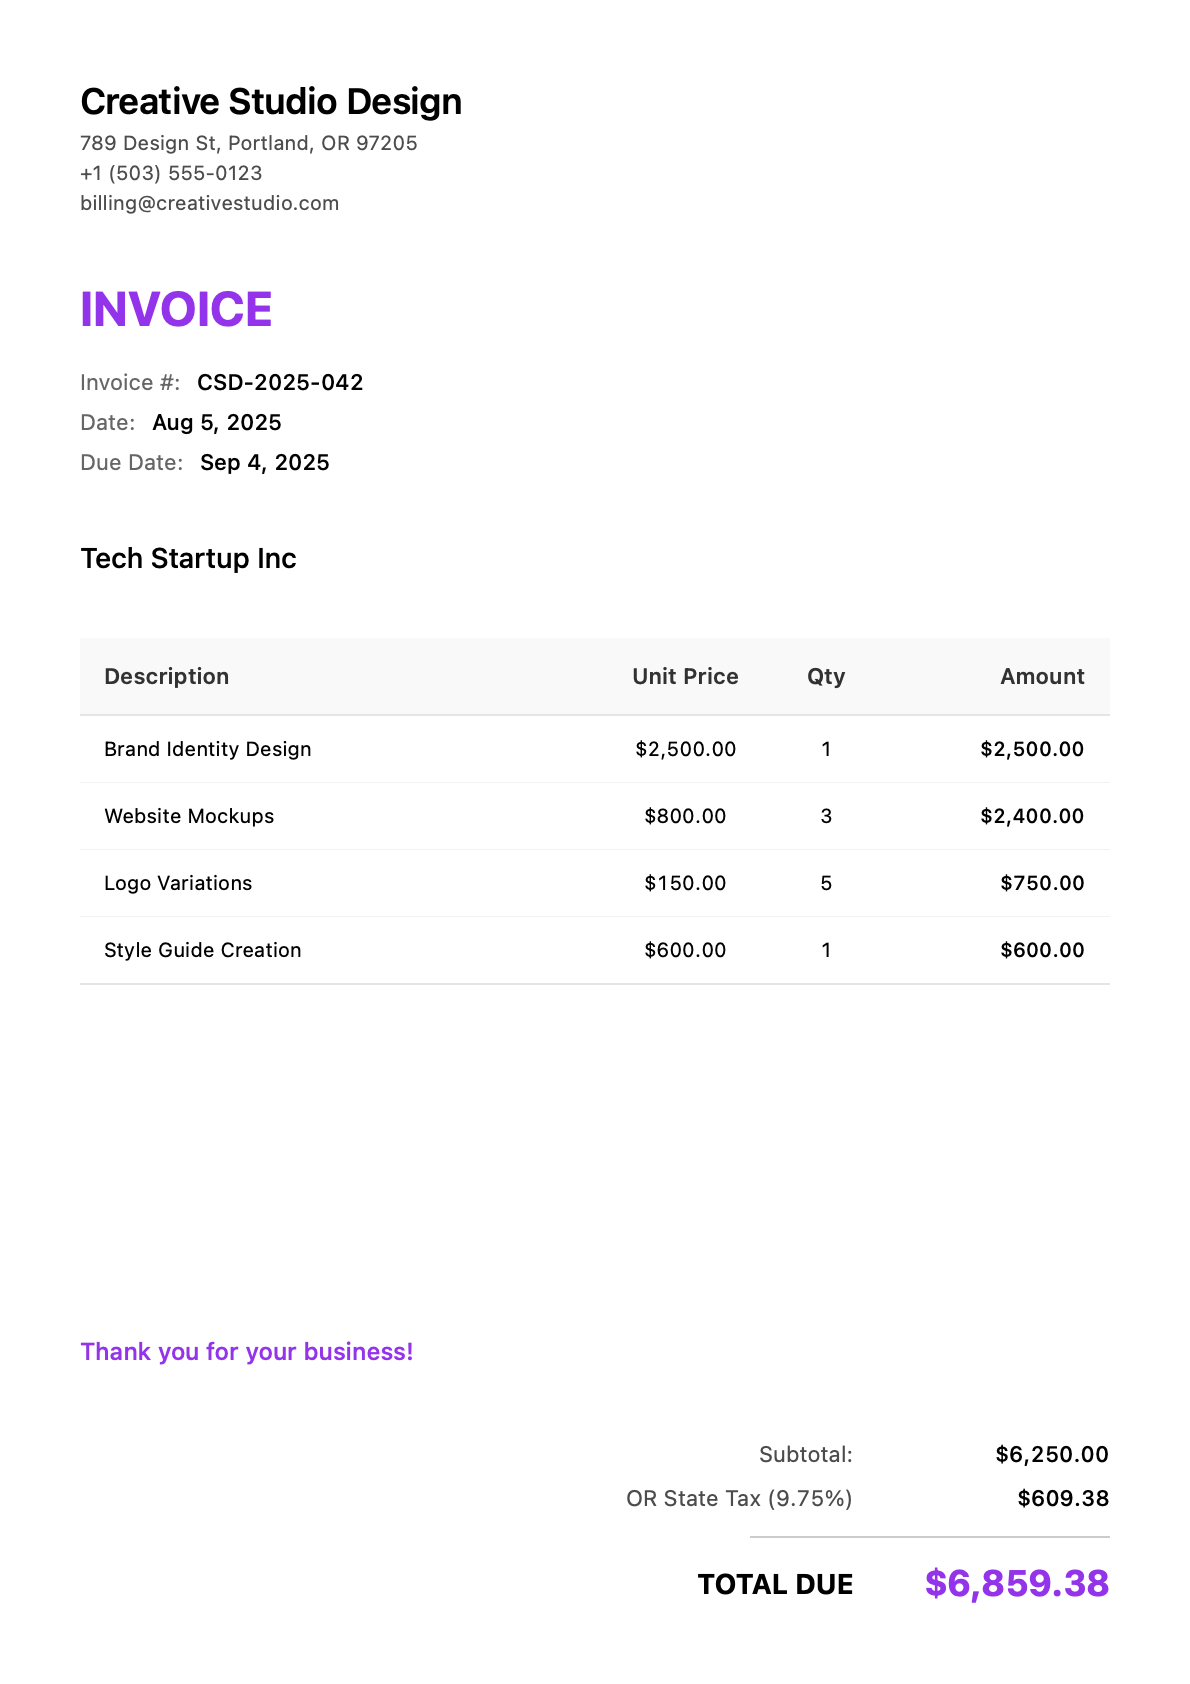The height and width of the screenshot is (1684, 1190).
Task: Click quantity 3 for Website Mockups
Action: [x=826, y=816]
